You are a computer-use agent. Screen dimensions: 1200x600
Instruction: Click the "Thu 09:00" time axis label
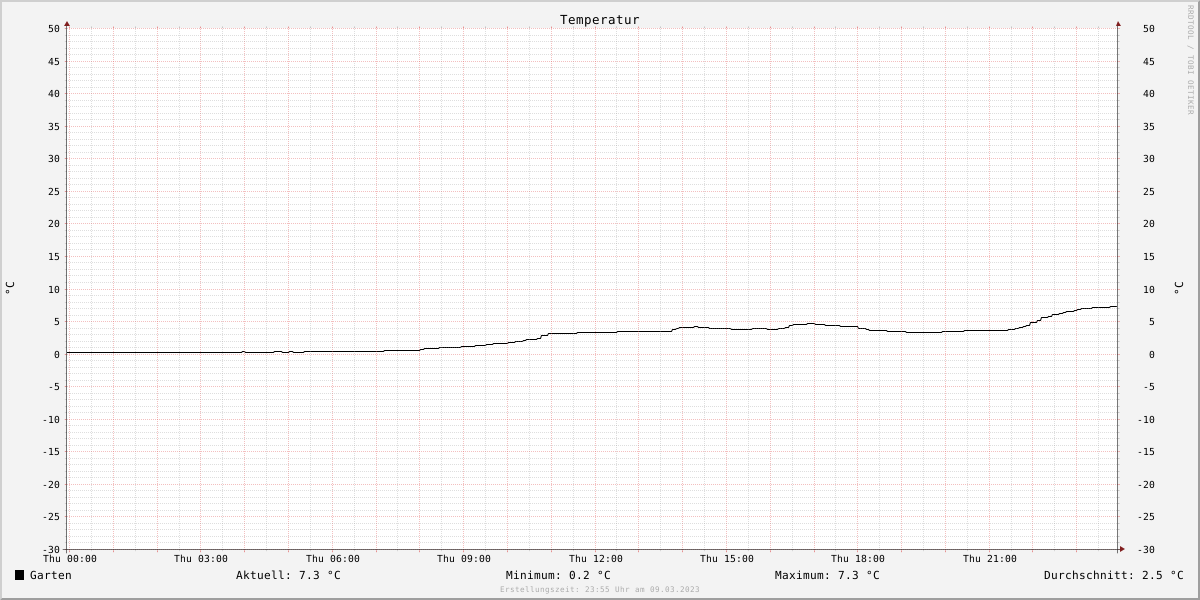click(x=464, y=559)
